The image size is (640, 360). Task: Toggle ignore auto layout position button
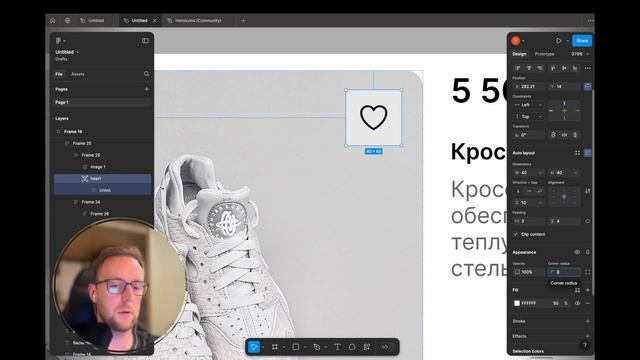tap(588, 86)
